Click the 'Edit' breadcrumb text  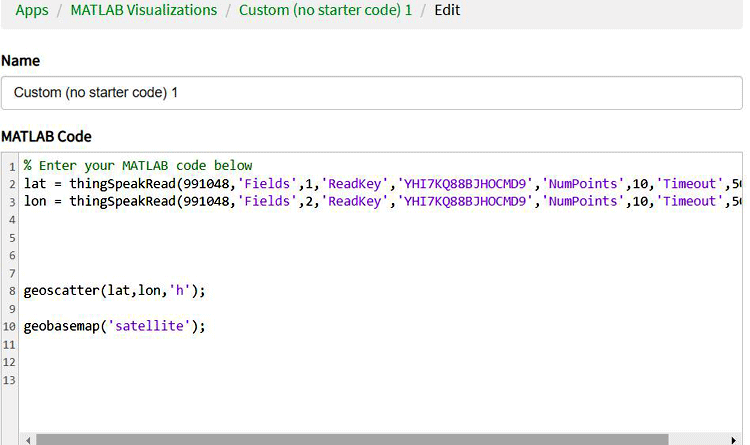(x=447, y=10)
